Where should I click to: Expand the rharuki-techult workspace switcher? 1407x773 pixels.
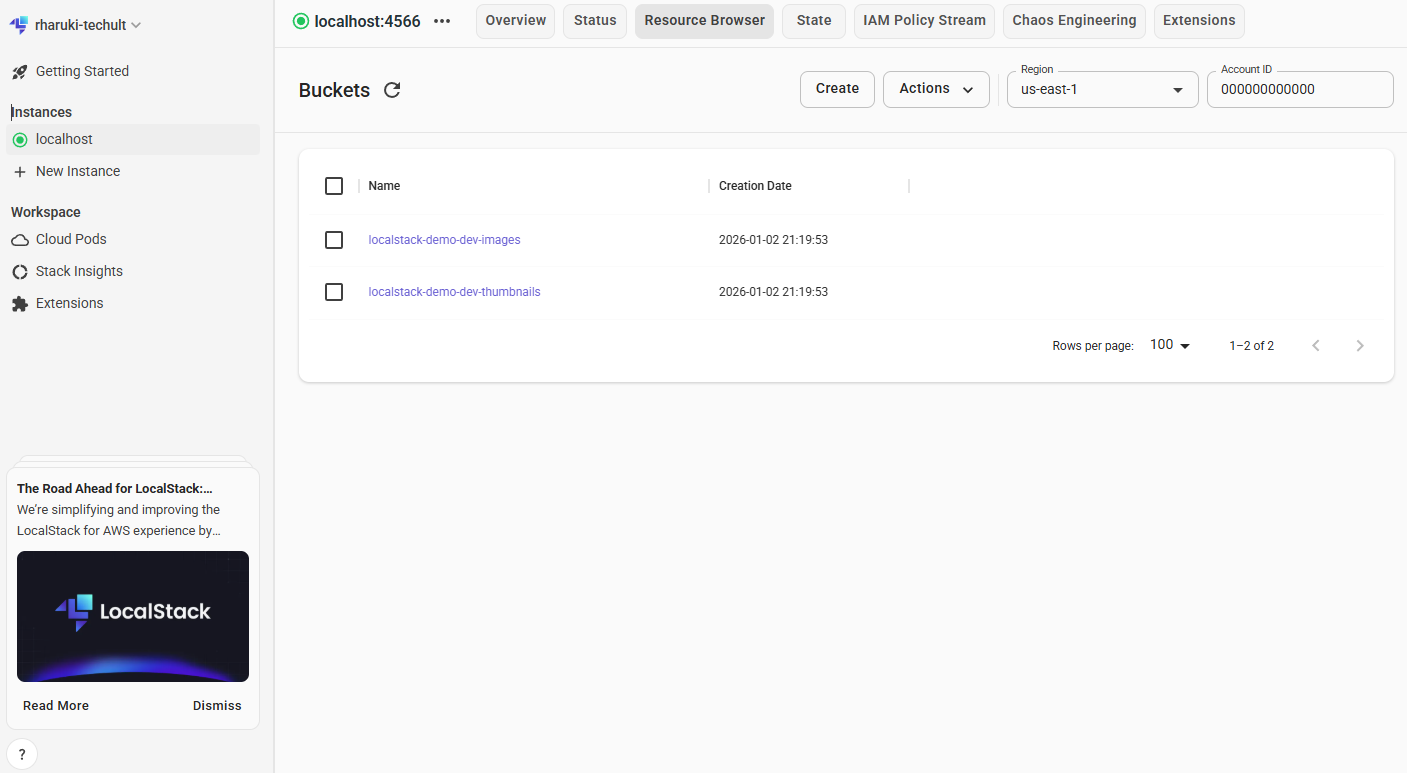[x=76, y=25]
